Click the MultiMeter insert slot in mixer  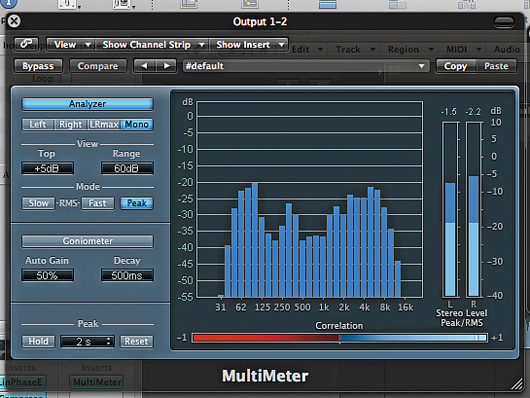pos(97,382)
